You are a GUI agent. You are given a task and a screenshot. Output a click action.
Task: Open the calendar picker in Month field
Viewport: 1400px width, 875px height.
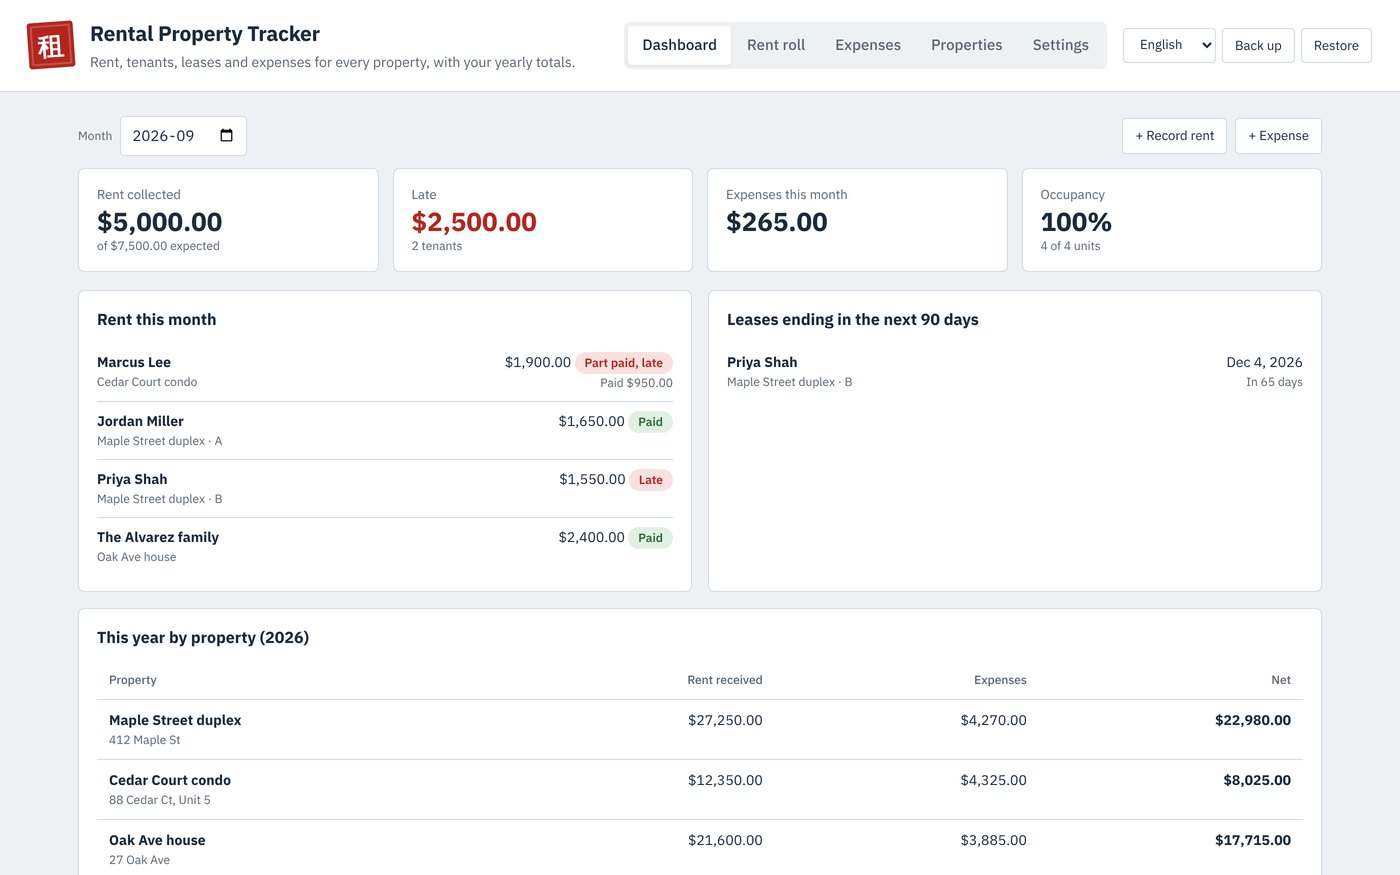(227, 136)
